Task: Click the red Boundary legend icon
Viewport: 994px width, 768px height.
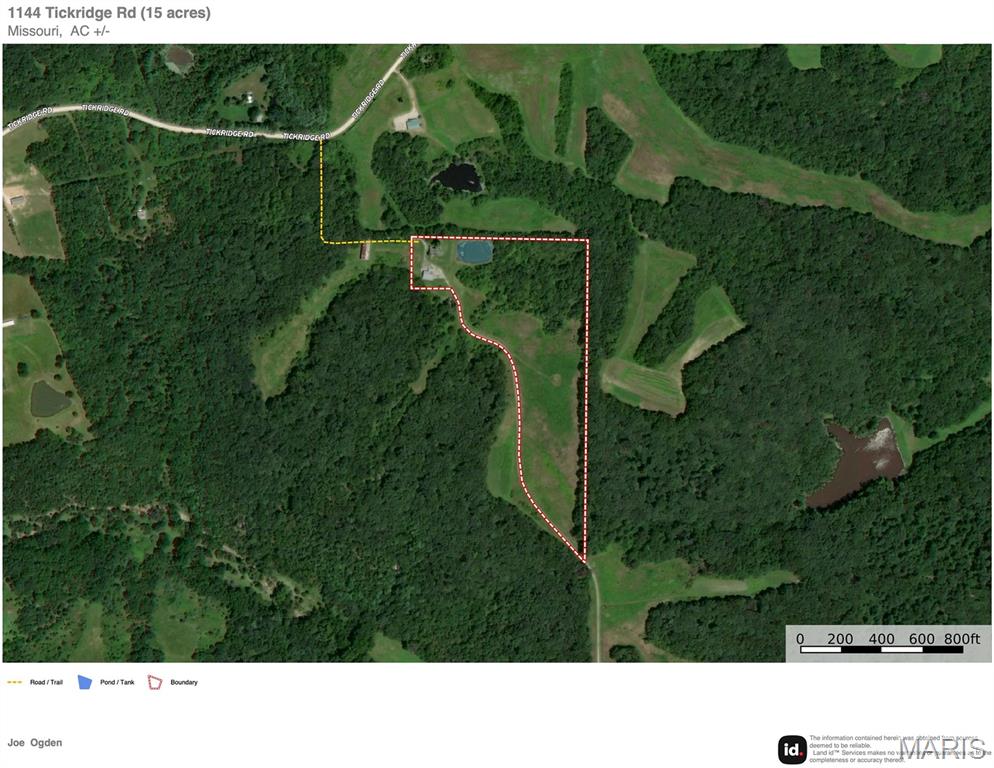Action: coord(155,682)
